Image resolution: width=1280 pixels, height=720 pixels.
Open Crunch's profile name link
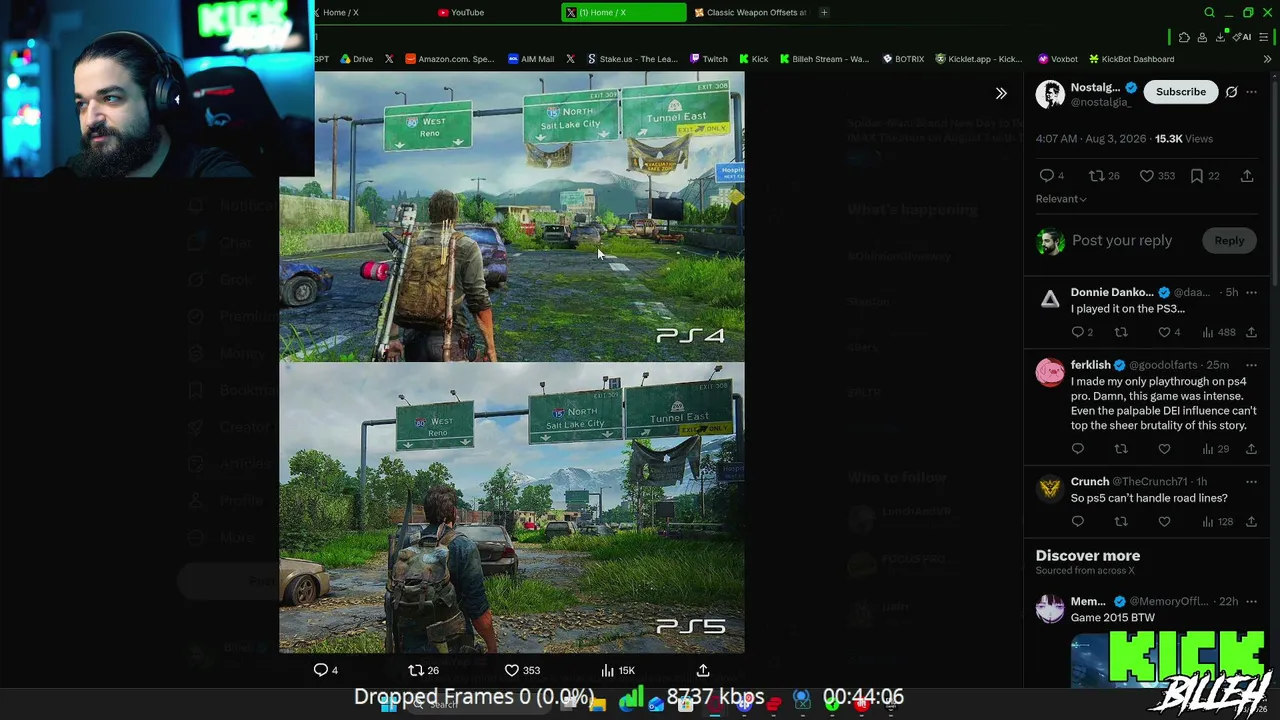click(1090, 482)
